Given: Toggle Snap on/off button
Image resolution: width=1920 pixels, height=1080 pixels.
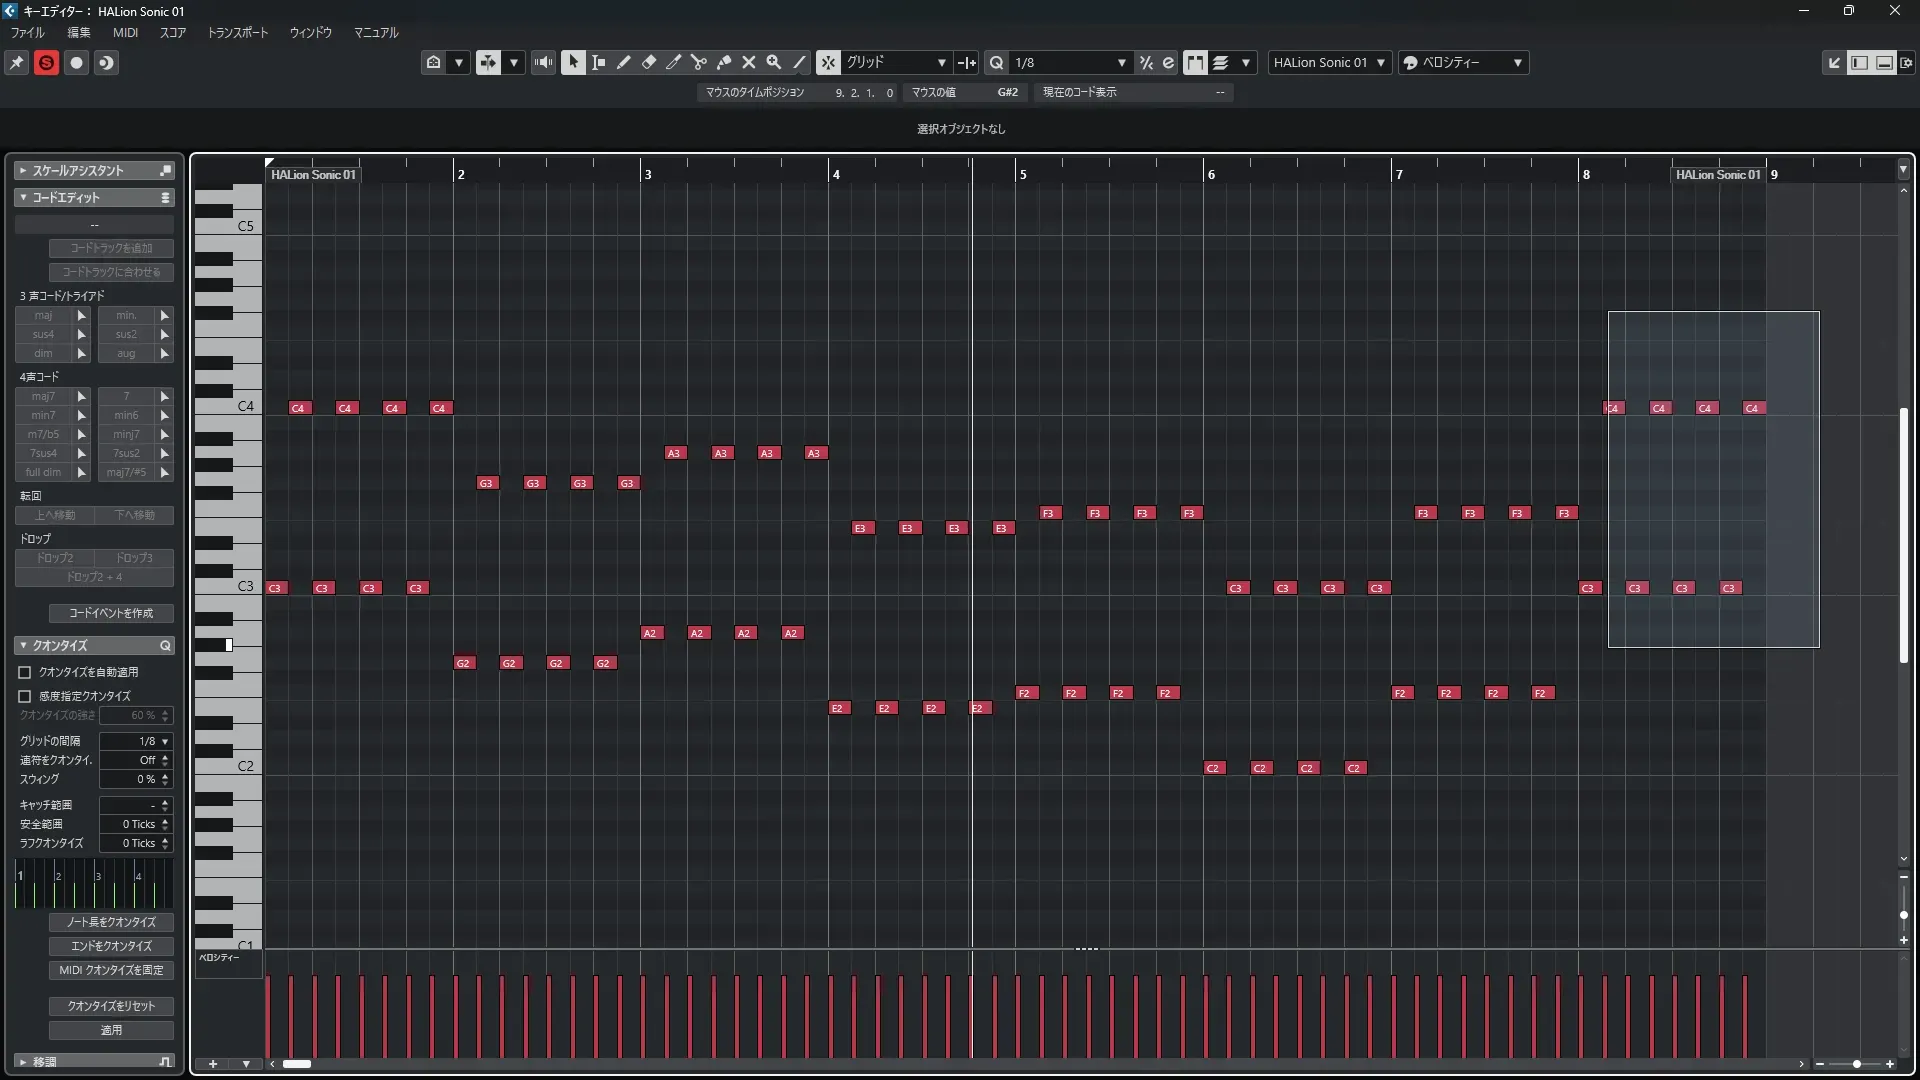Looking at the screenshot, I should [828, 62].
